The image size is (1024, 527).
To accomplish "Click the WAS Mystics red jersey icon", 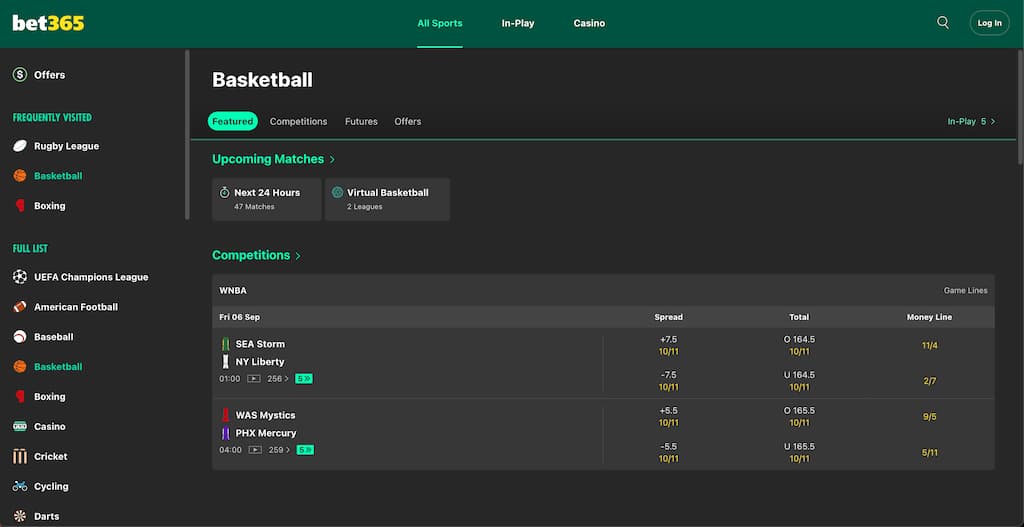I will [225, 415].
